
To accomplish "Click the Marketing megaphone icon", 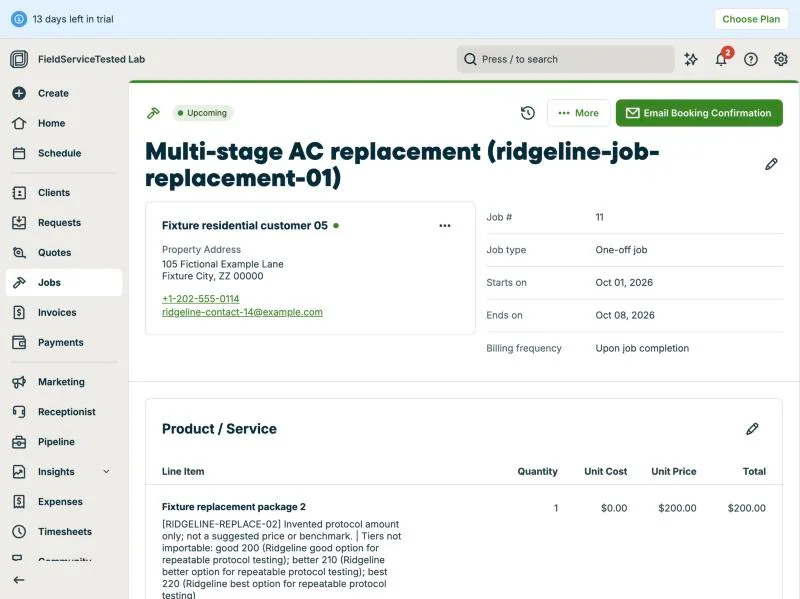I will [x=19, y=382].
